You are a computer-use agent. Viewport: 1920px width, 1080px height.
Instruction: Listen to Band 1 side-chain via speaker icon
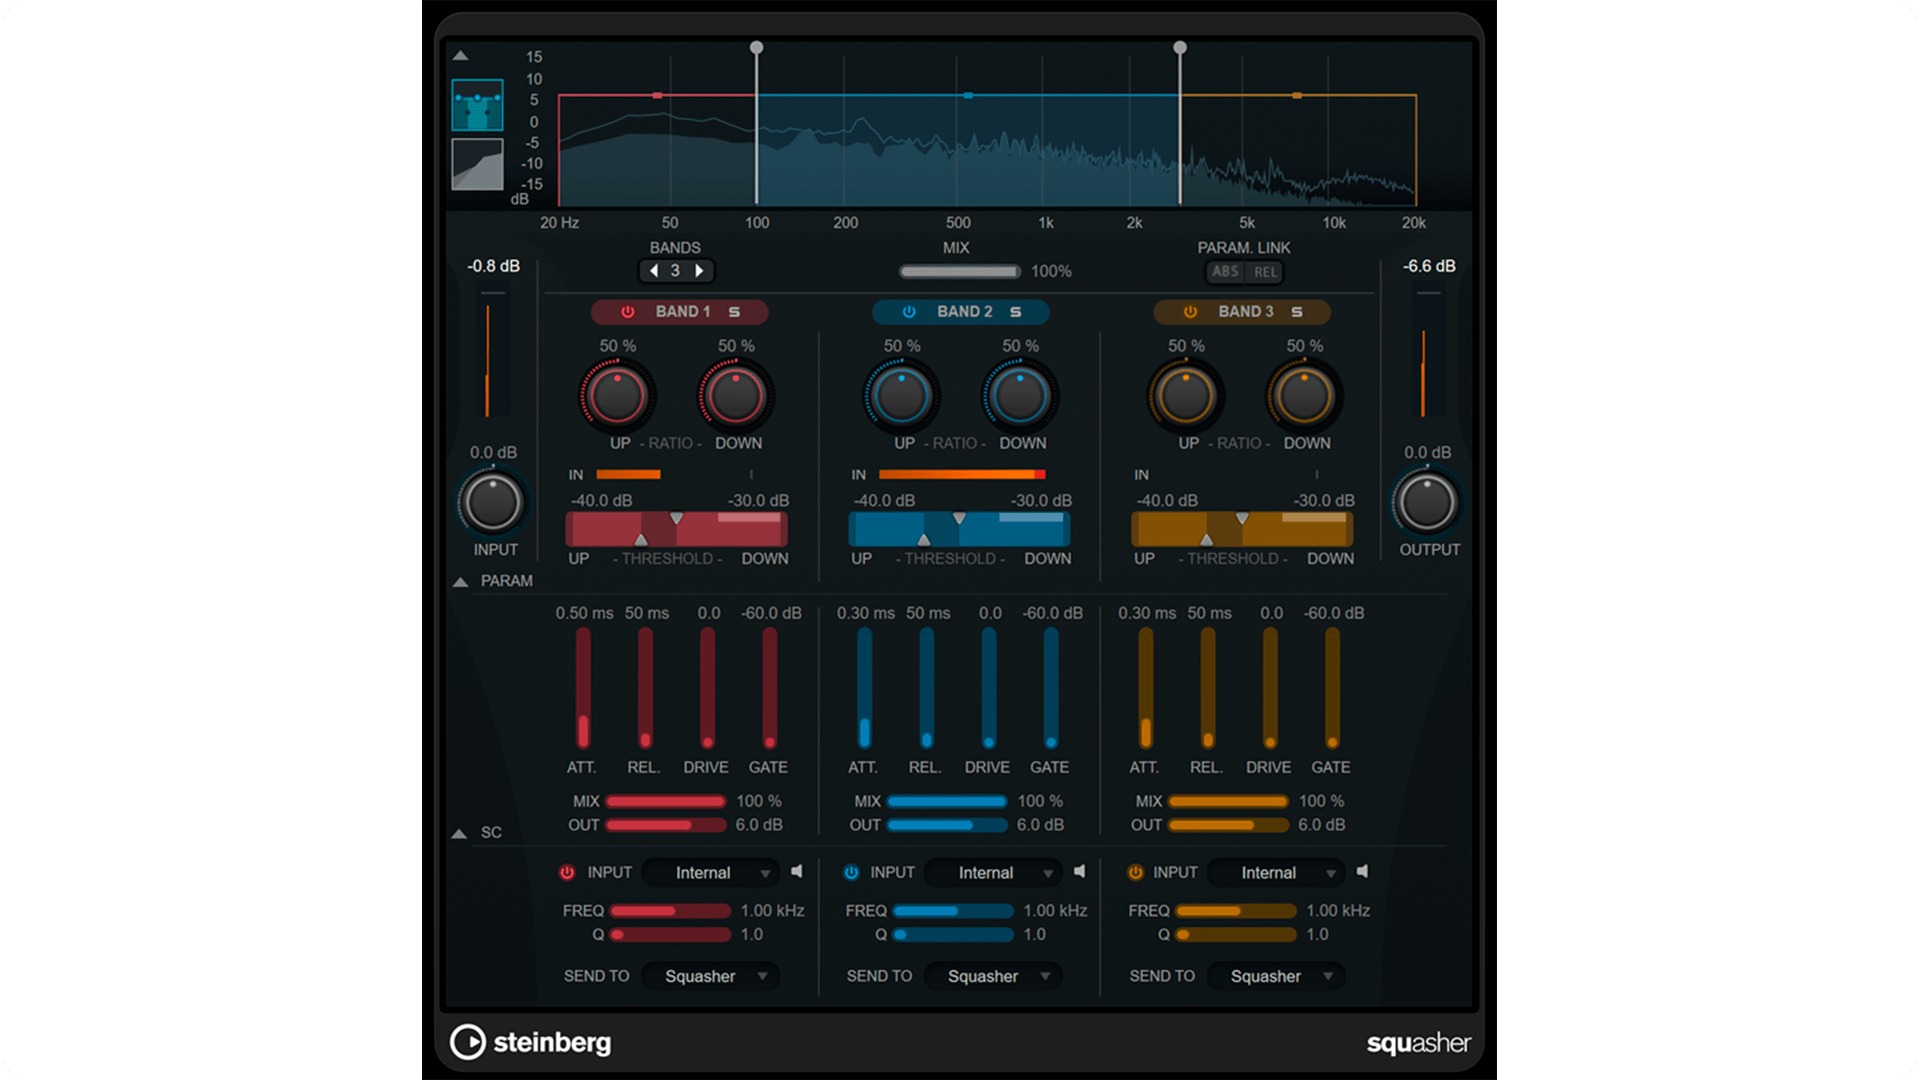[797, 872]
